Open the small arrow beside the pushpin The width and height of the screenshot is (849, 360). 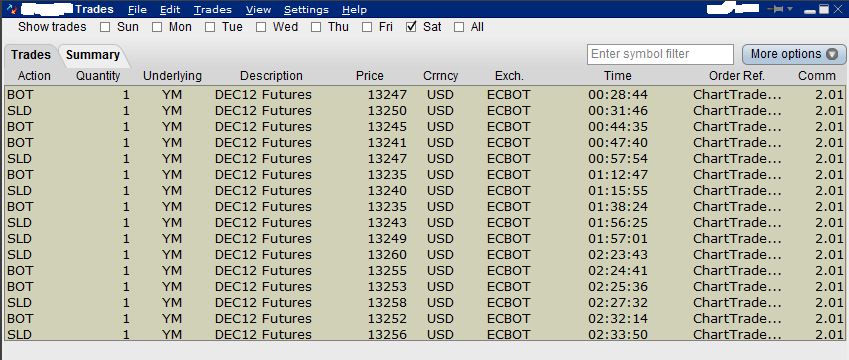point(790,9)
